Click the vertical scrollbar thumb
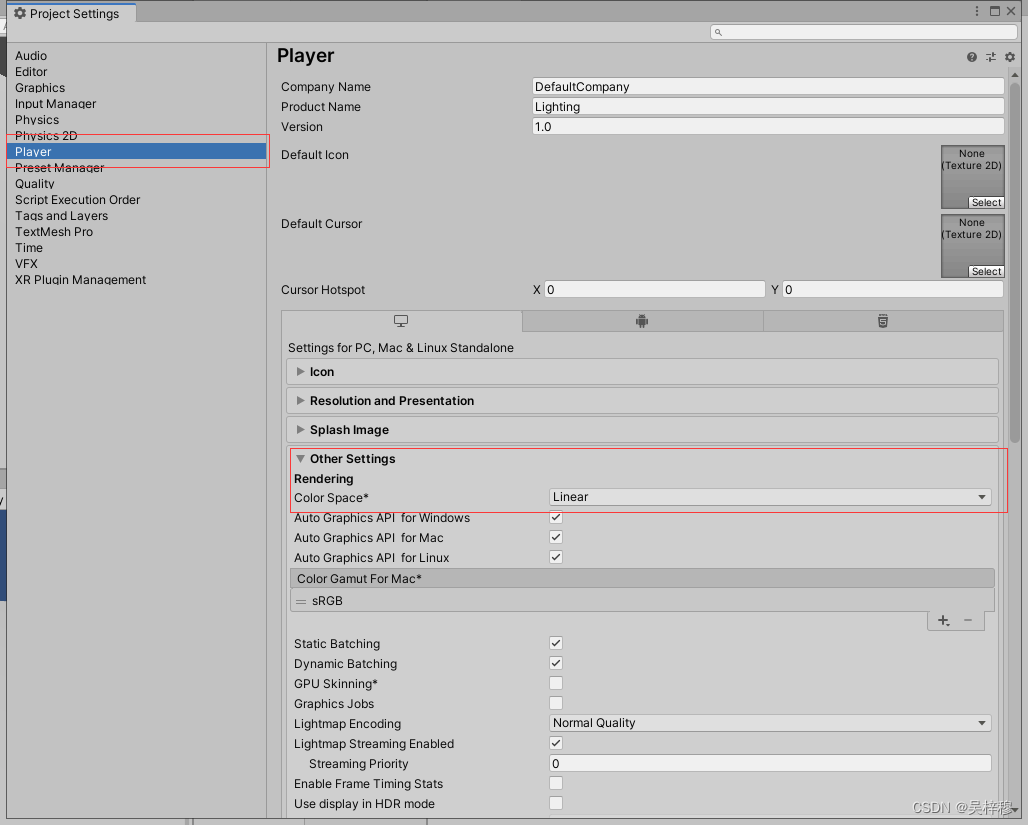The height and width of the screenshot is (825, 1028). [1014, 262]
